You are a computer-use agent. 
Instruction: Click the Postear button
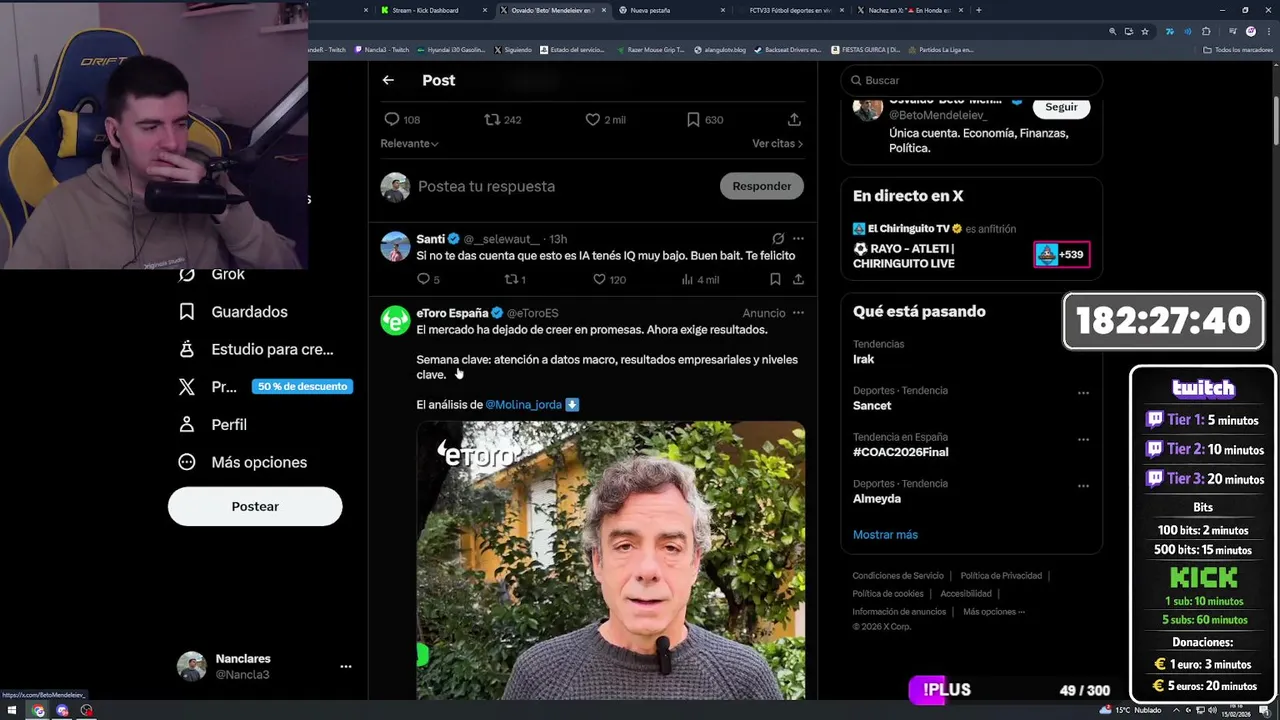pos(255,506)
